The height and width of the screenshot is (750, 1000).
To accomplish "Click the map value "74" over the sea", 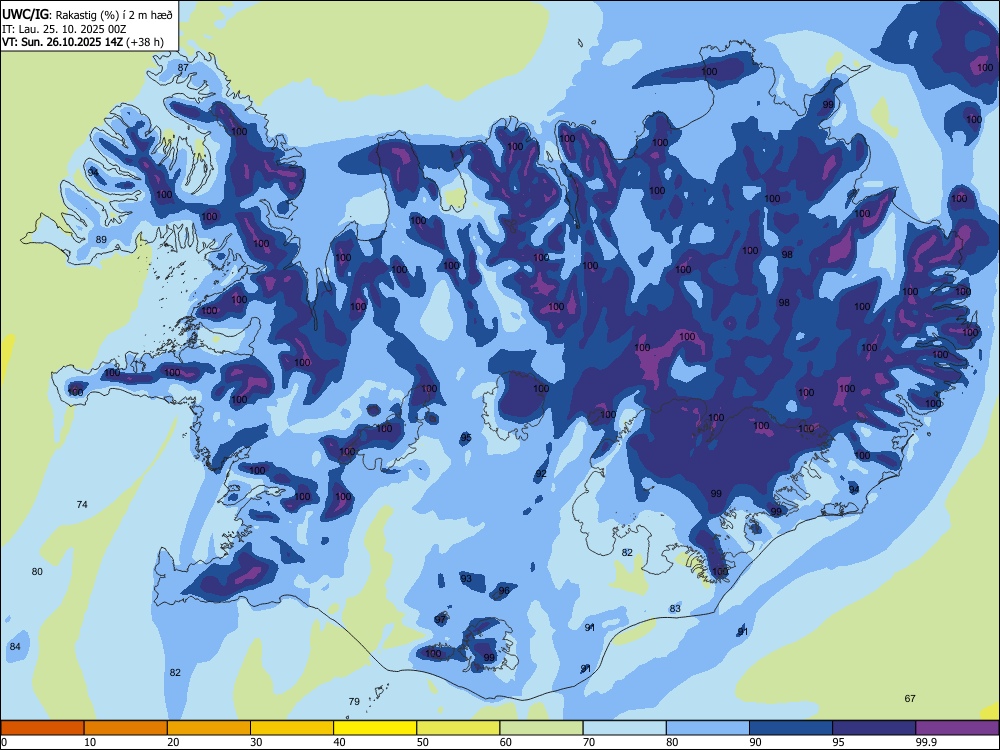I will tap(82, 504).
